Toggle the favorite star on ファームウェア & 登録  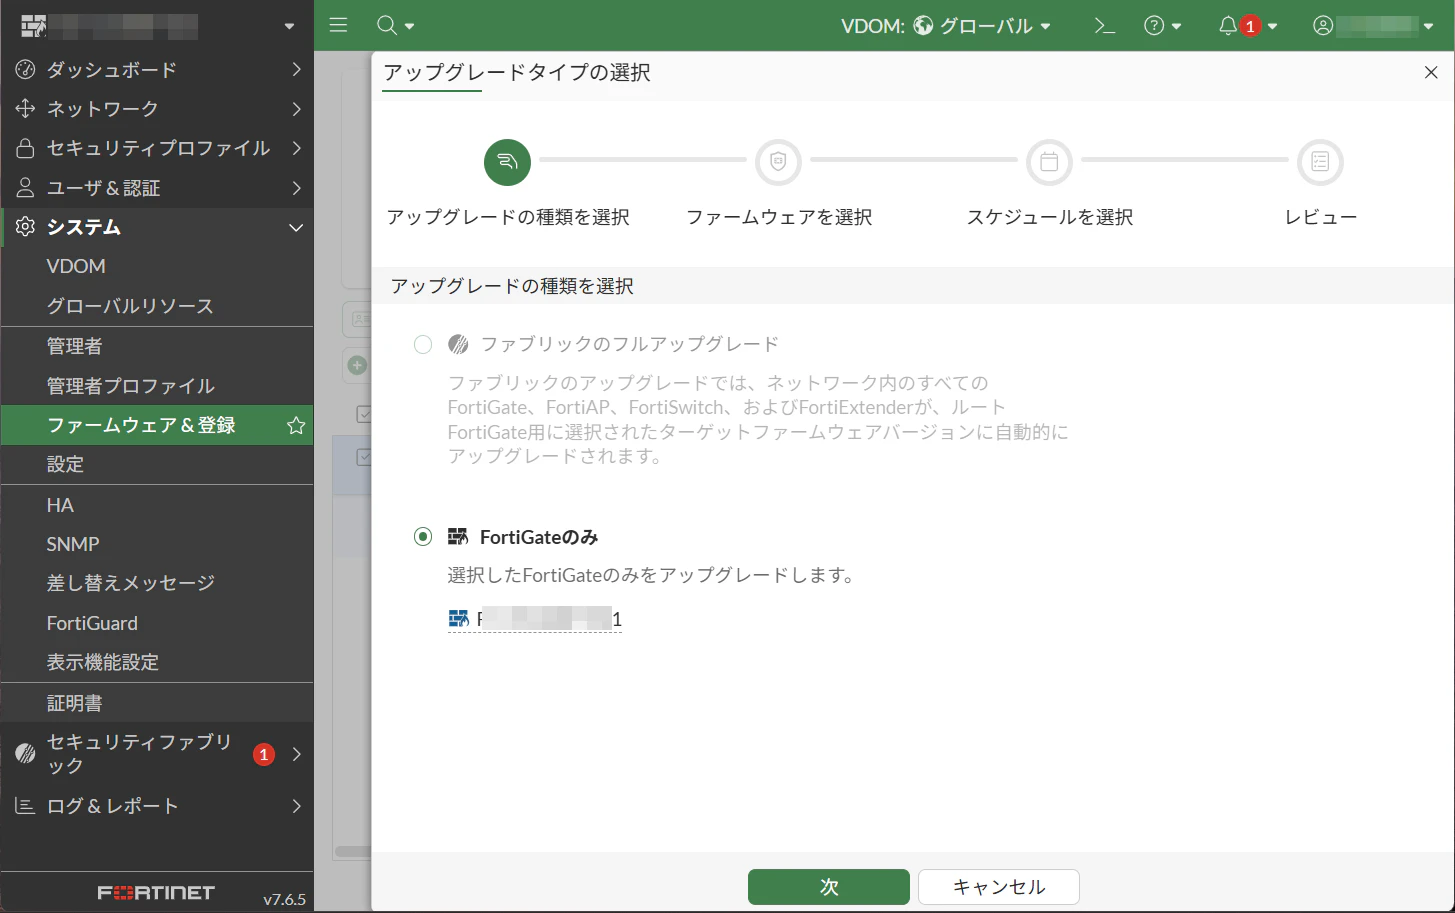(x=295, y=425)
